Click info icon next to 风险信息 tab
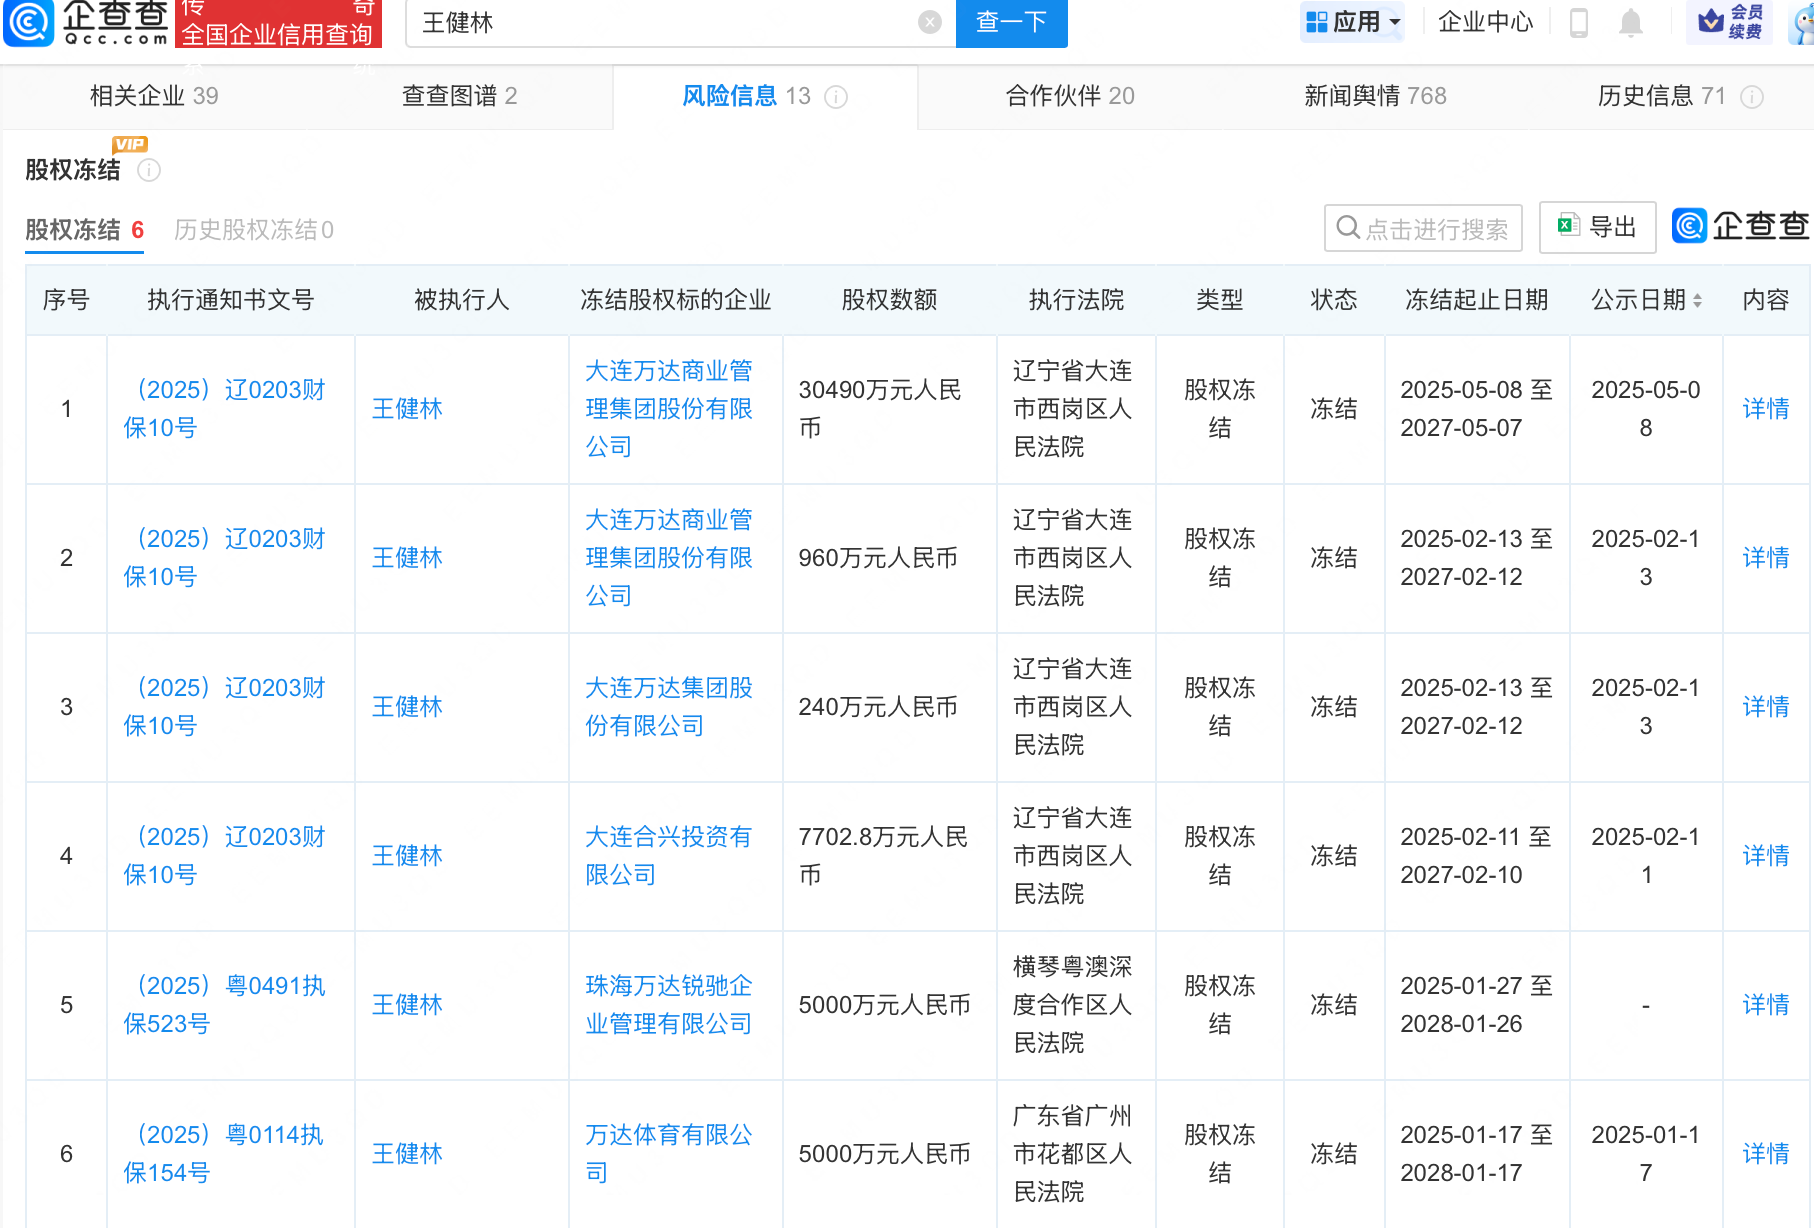 (836, 97)
